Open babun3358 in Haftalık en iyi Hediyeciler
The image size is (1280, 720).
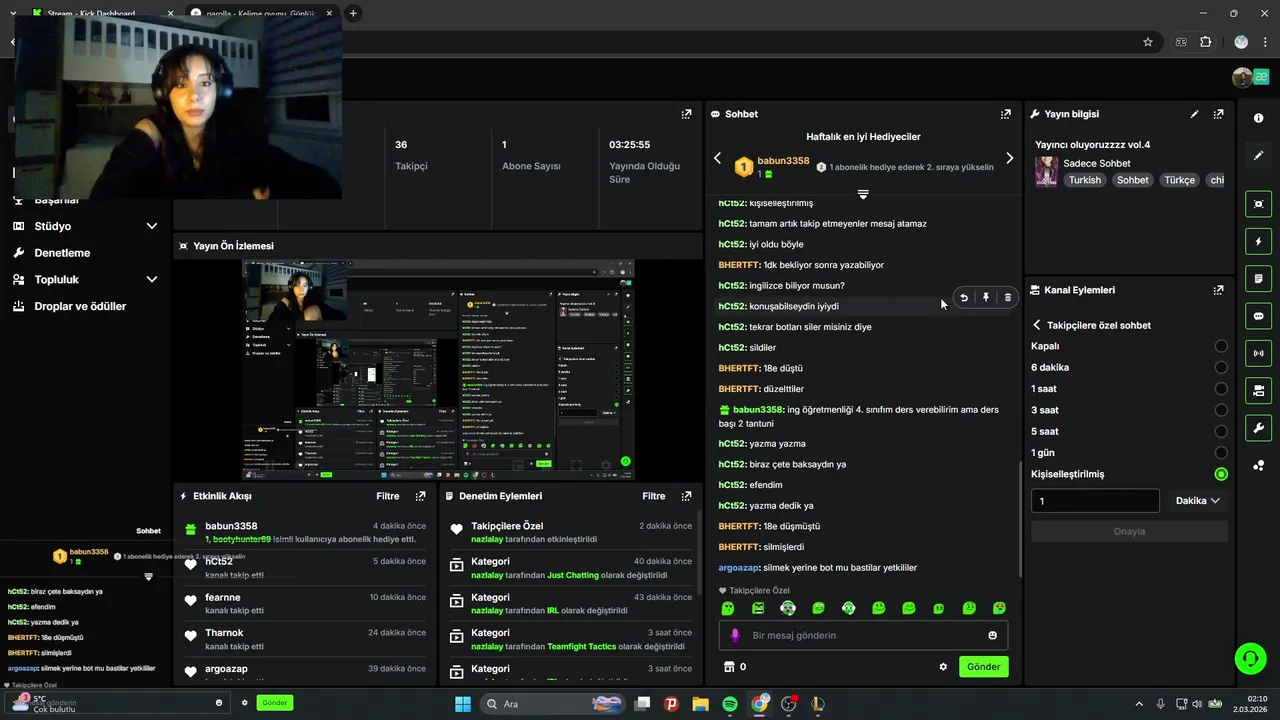[783, 160]
